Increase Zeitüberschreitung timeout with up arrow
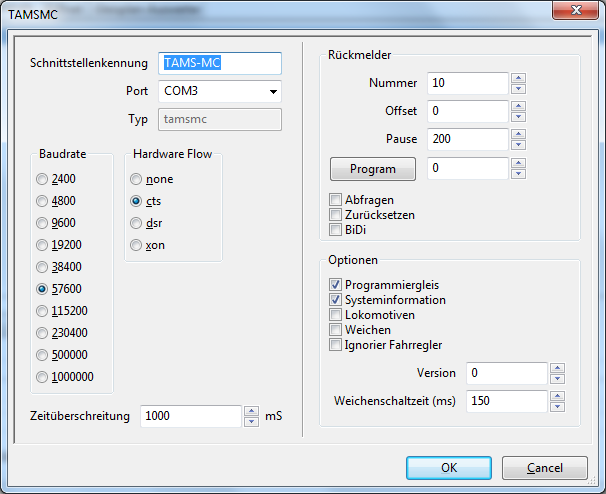Viewport: 606px width, 494px height. (x=250, y=410)
